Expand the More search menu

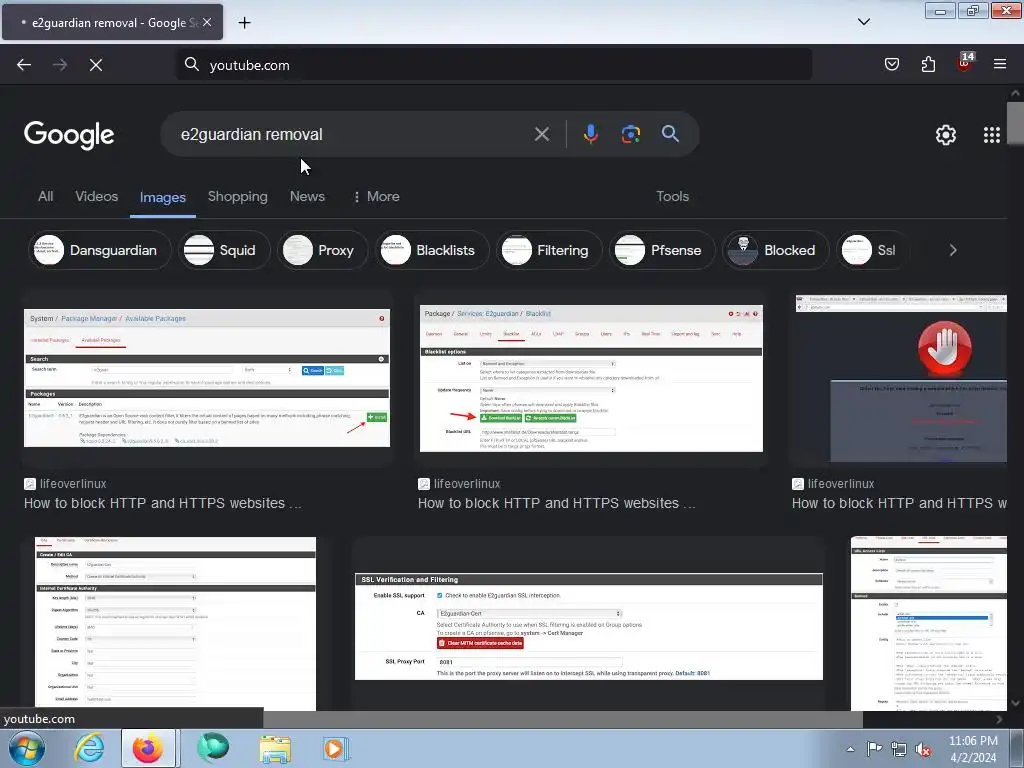coord(376,197)
